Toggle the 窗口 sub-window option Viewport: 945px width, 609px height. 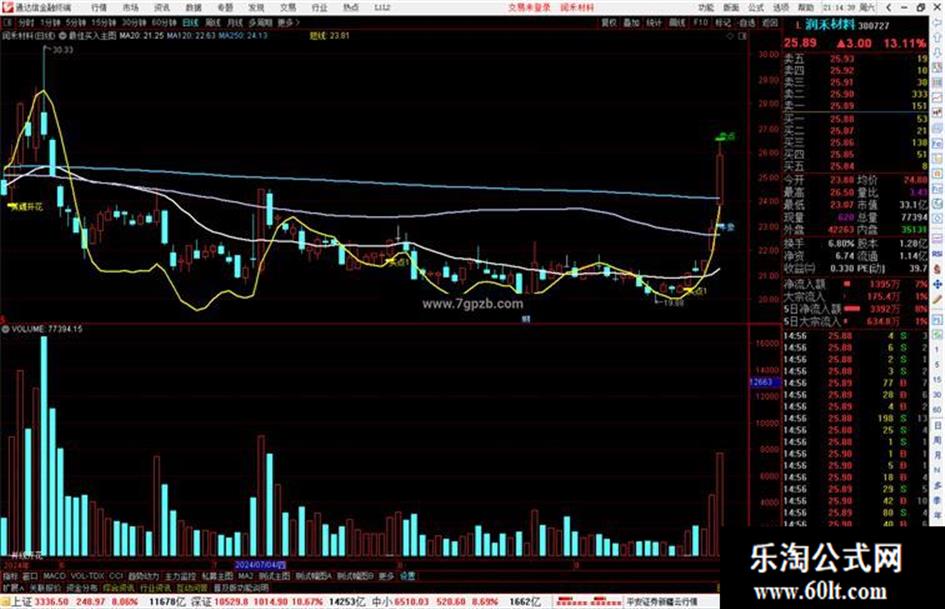pos(30,576)
